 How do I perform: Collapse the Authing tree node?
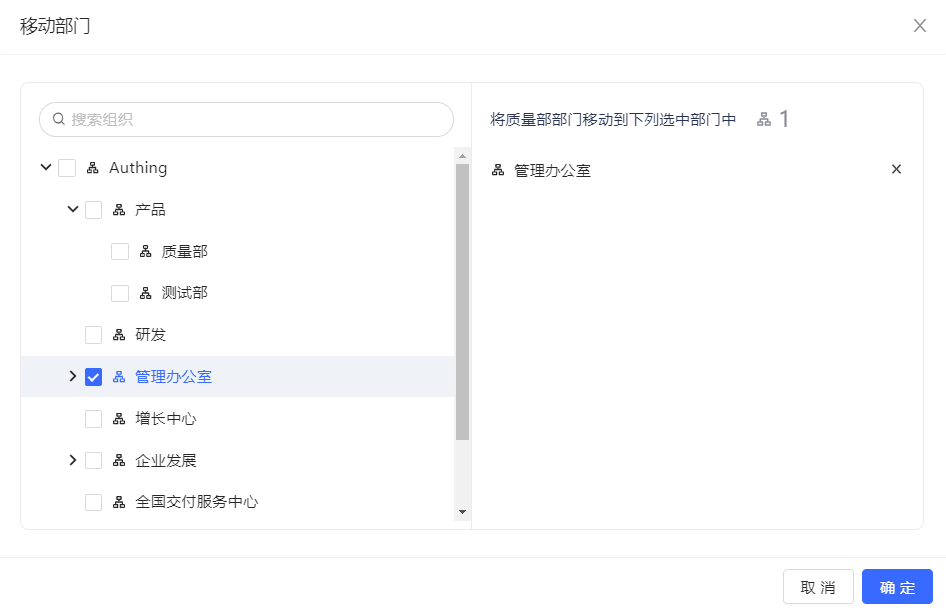[x=46, y=167]
